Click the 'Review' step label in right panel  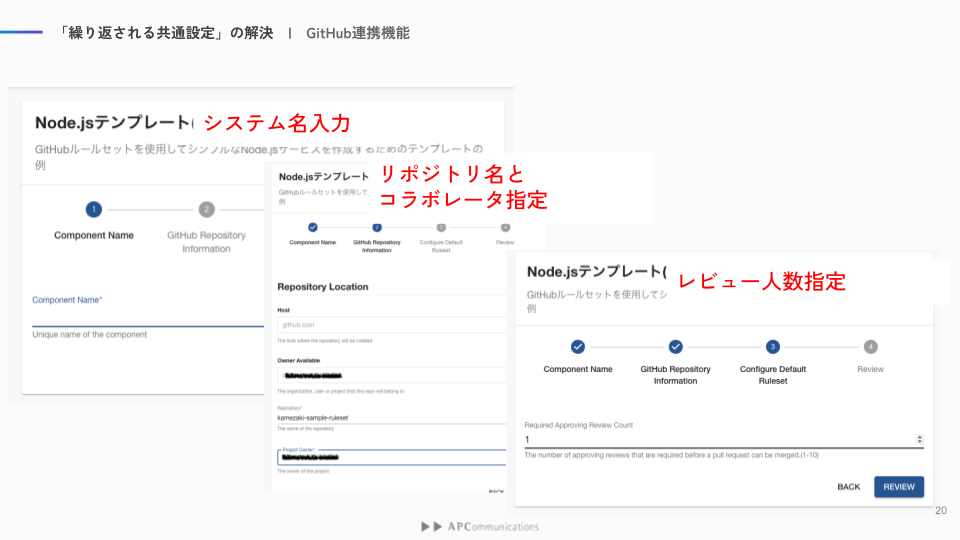[x=871, y=369]
